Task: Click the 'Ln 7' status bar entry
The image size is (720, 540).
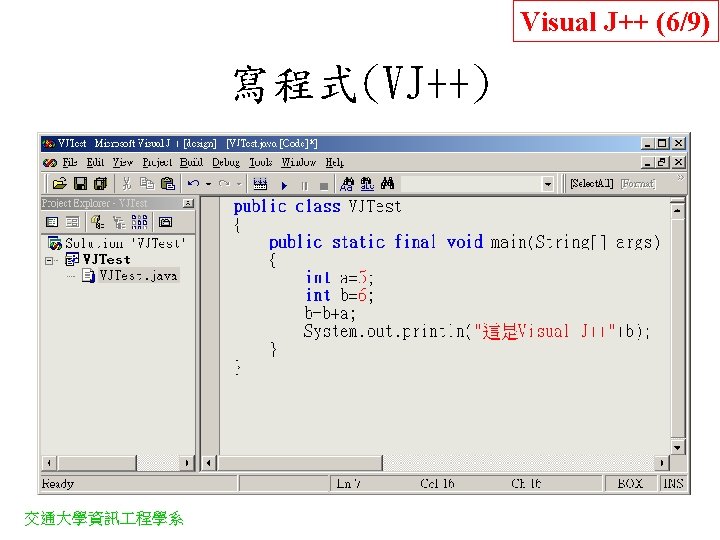Action: click(348, 484)
